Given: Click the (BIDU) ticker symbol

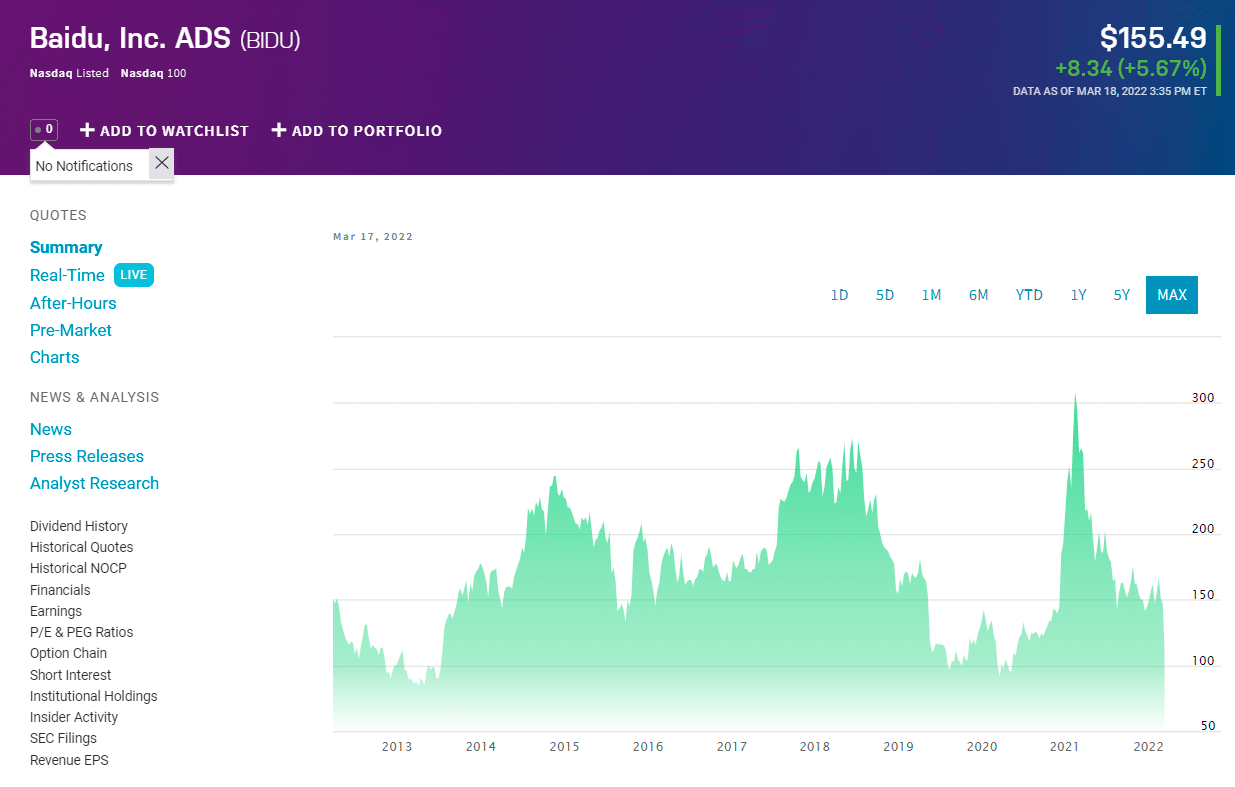Looking at the screenshot, I should pos(270,40).
